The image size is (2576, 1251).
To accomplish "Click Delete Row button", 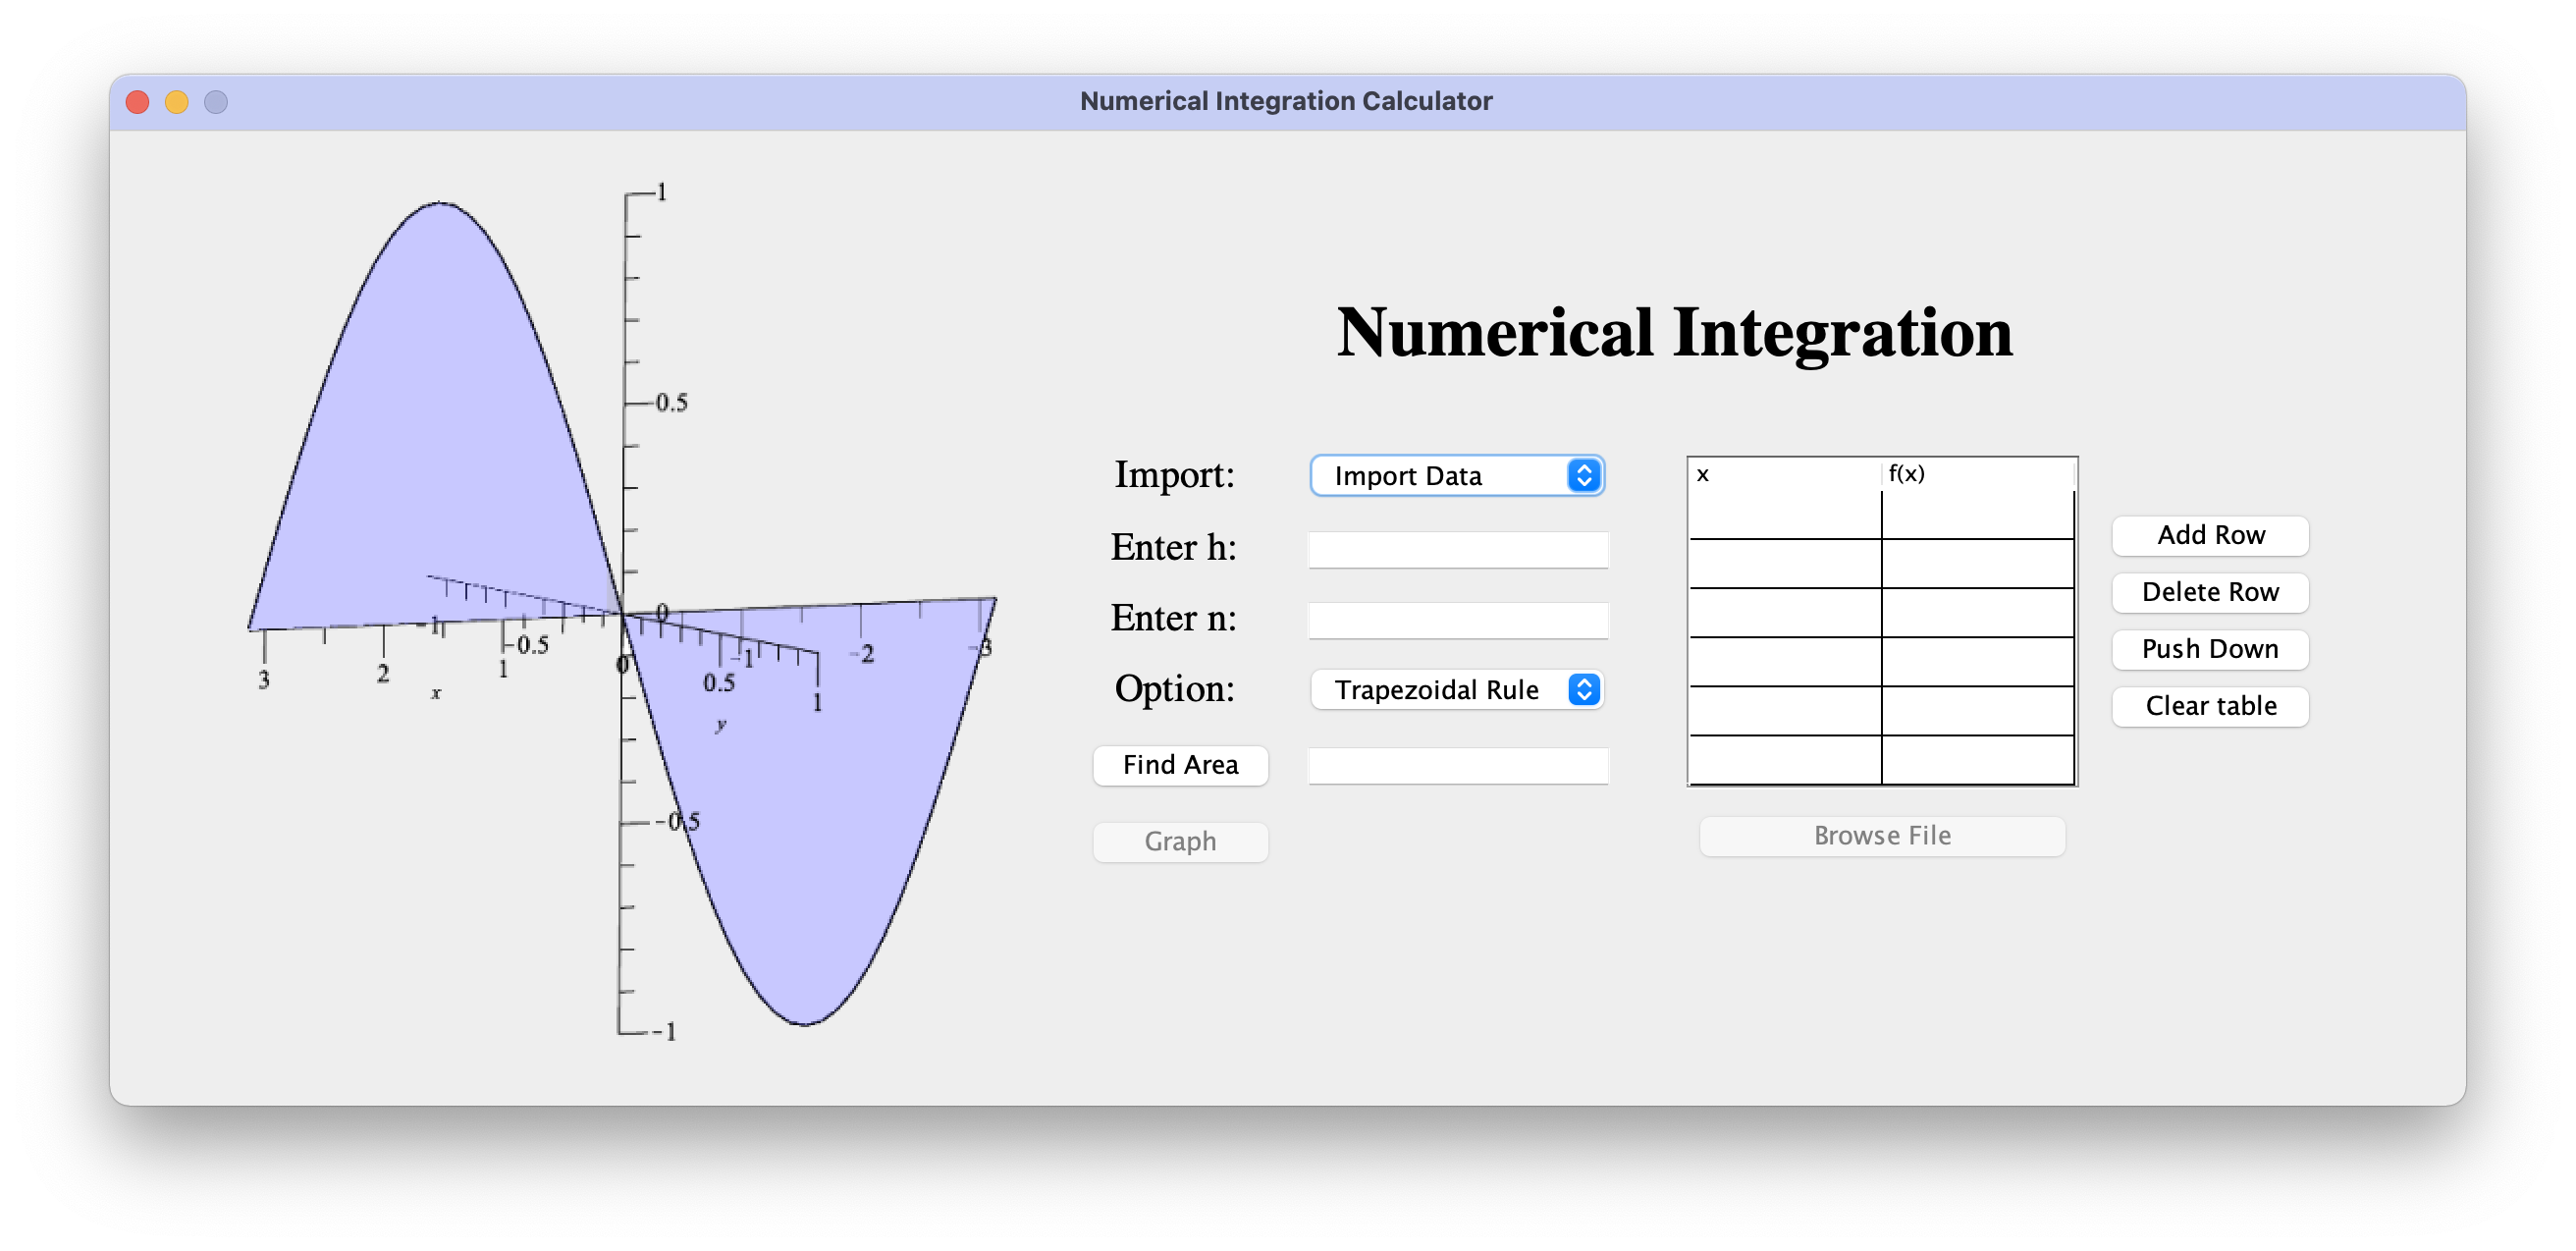I will tap(2210, 592).
